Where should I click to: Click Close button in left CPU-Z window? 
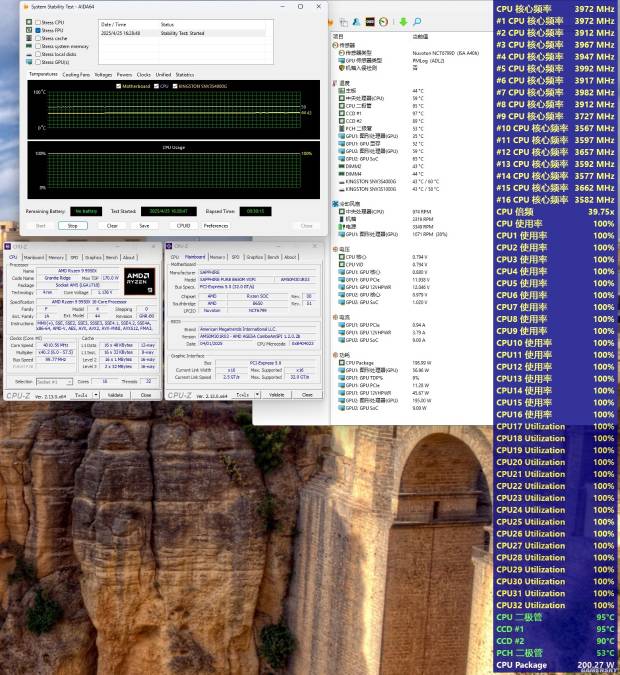(146, 395)
